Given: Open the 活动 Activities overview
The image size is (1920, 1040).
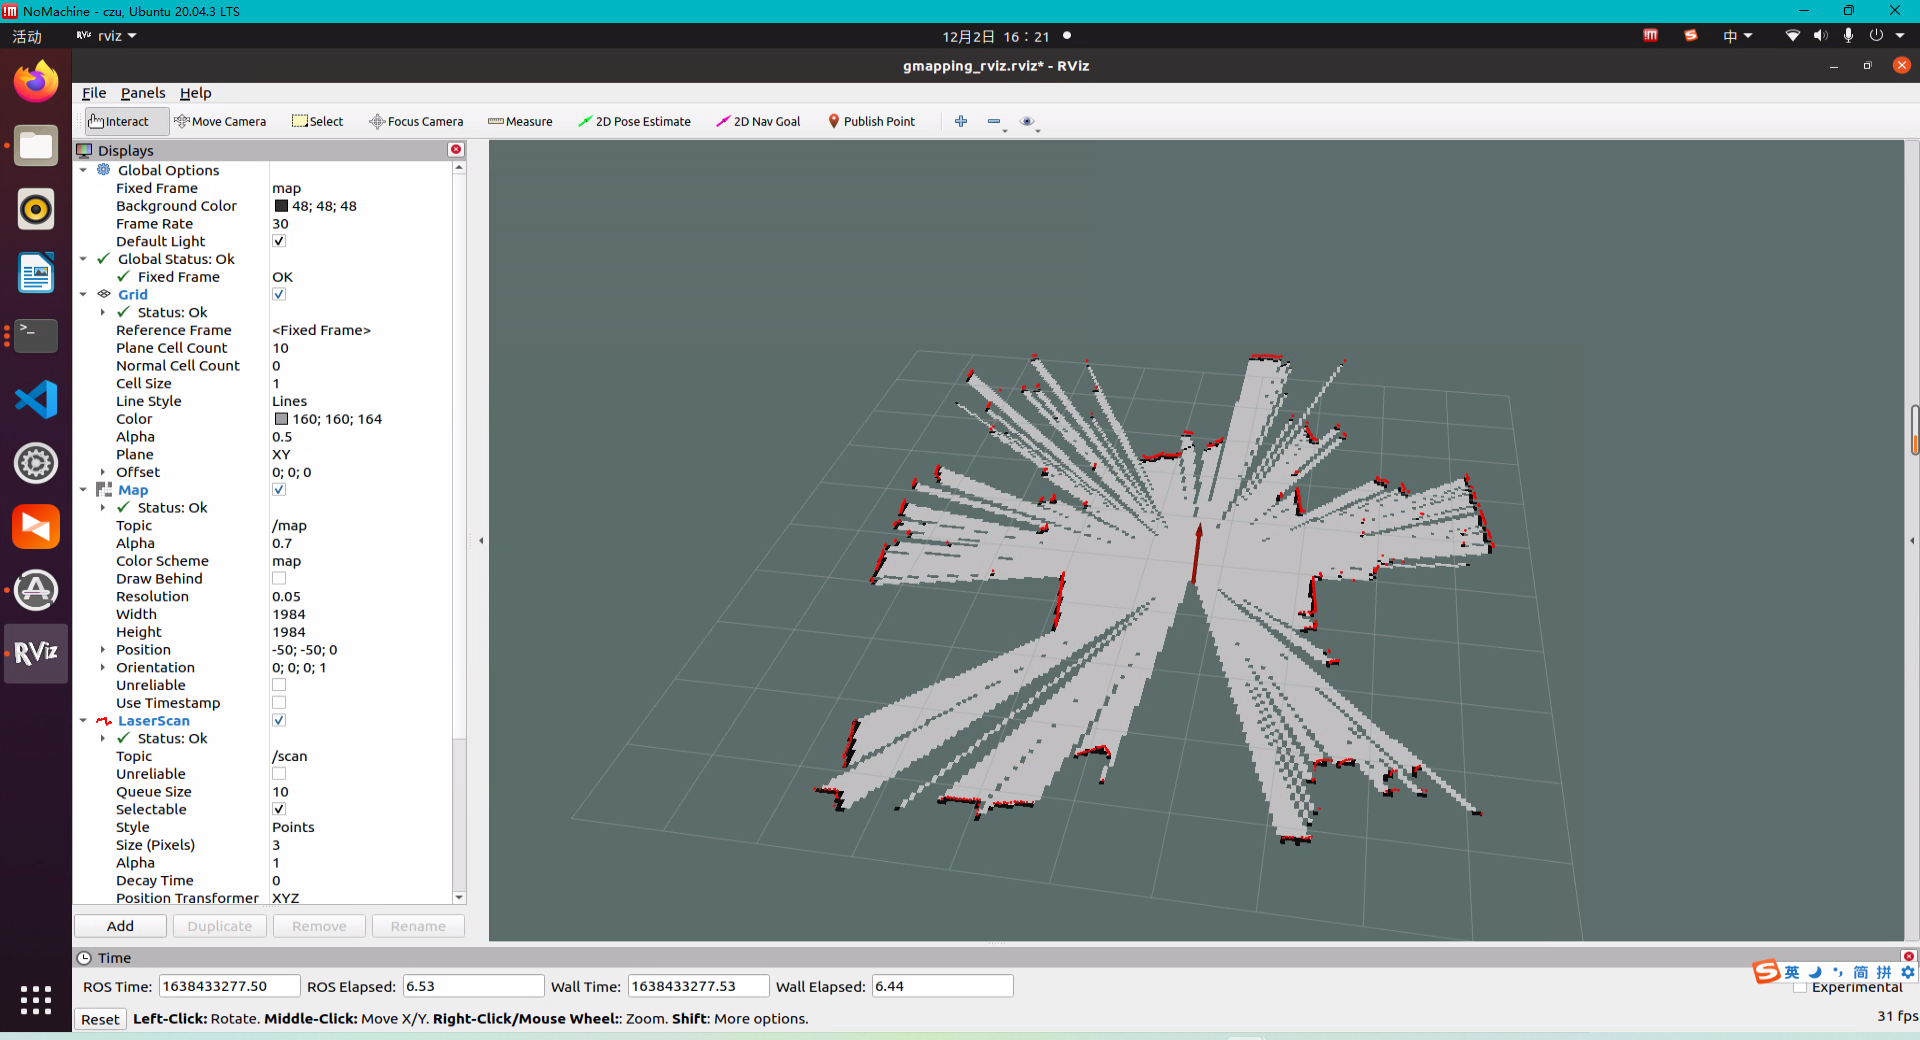Looking at the screenshot, I should (27, 36).
